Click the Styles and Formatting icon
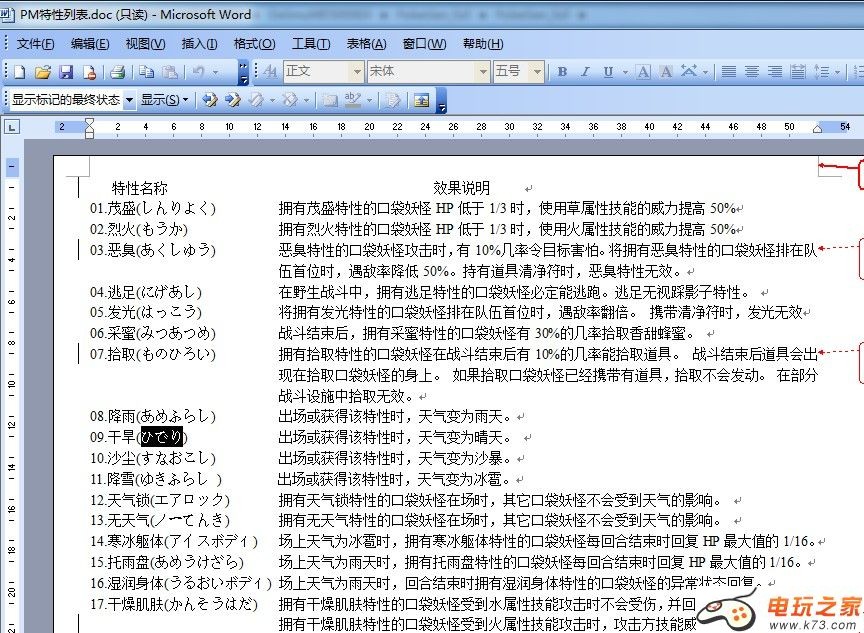The width and height of the screenshot is (864, 633). tap(268, 72)
